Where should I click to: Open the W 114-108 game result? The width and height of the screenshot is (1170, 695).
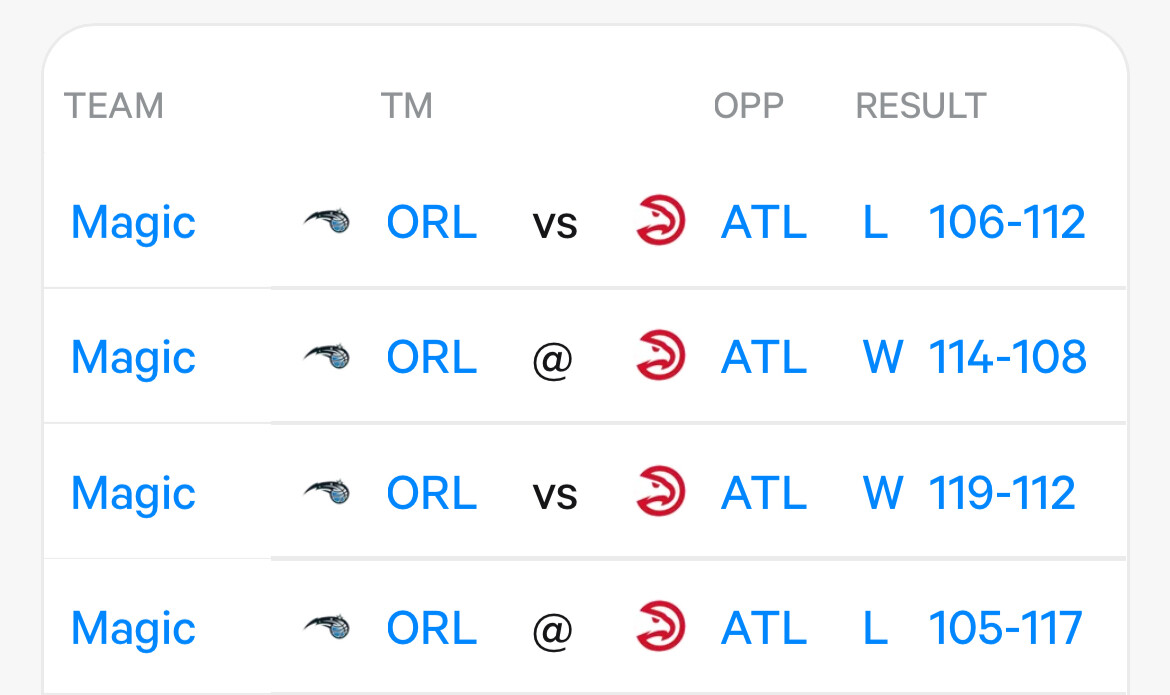coord(975,357)
